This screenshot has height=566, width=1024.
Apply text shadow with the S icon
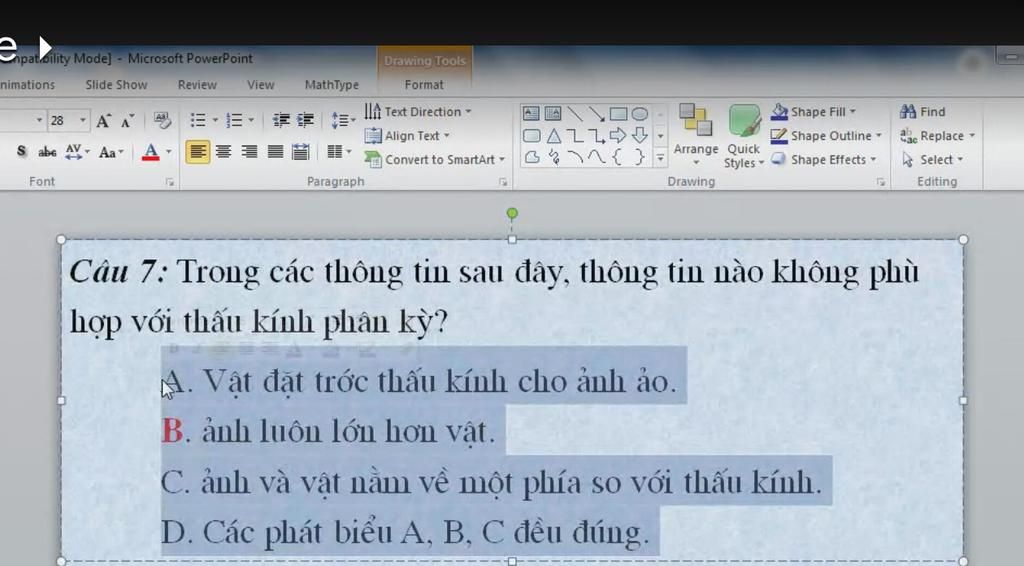point(22,152)
